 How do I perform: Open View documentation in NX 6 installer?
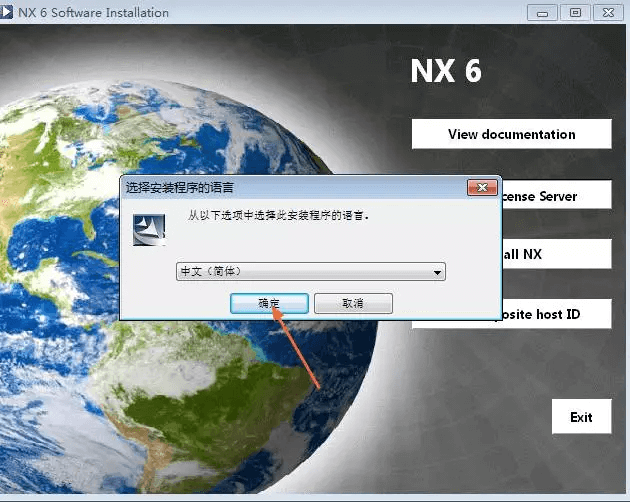(x=511, y=134)
